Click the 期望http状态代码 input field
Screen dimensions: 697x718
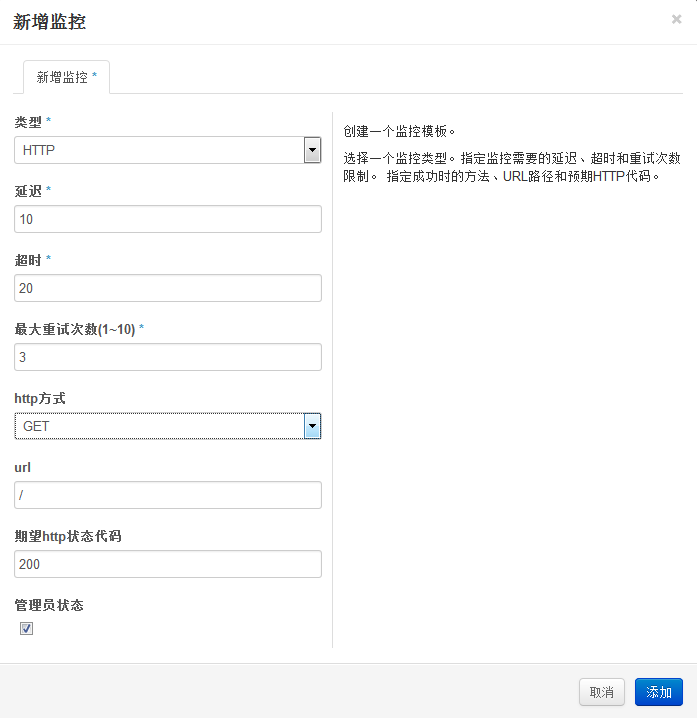168,564
